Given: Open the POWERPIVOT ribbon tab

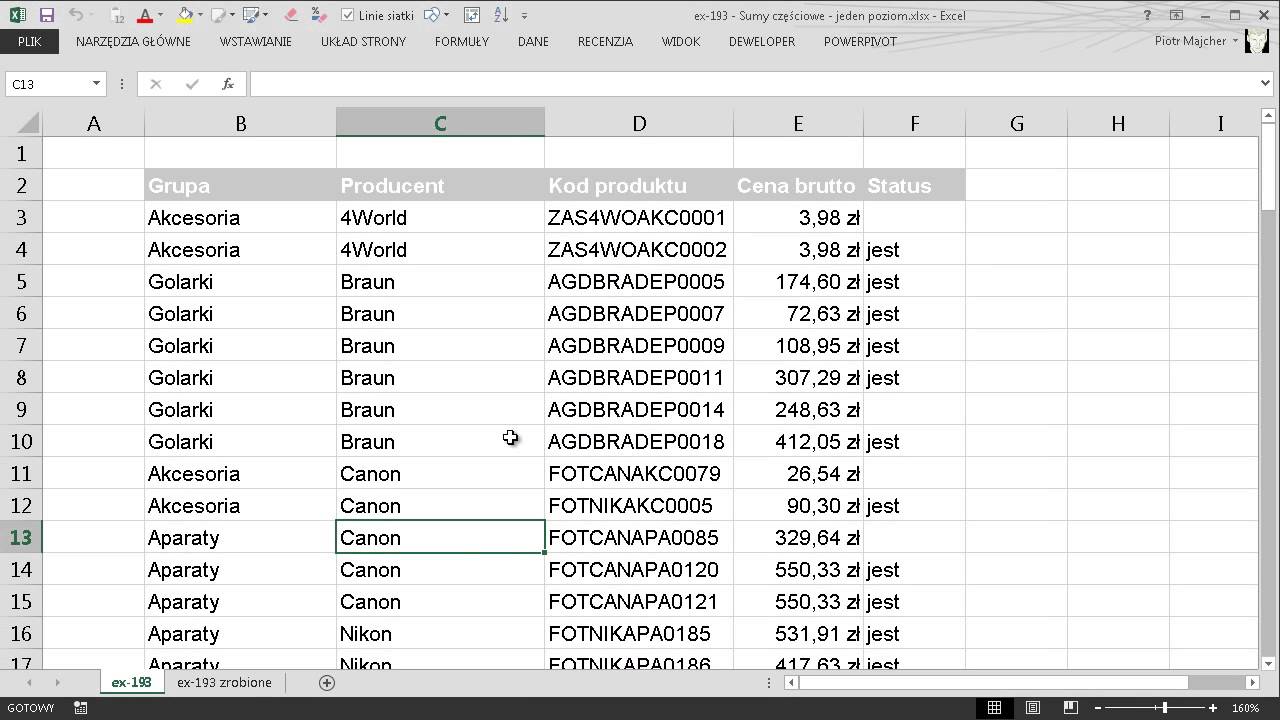Looking at the screenshot, I should (860, 42).
